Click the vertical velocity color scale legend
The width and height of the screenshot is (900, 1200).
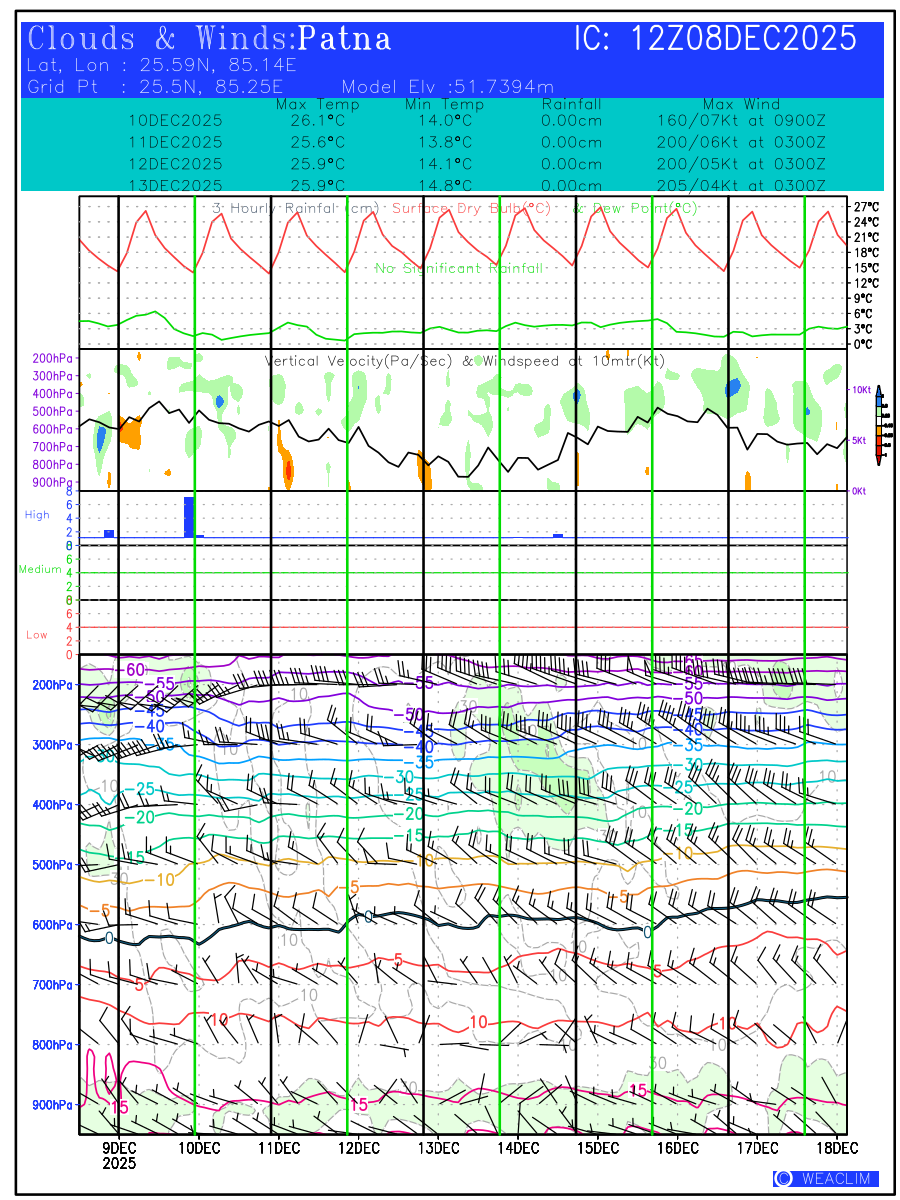pyautogui.click(x=878, y=425)
